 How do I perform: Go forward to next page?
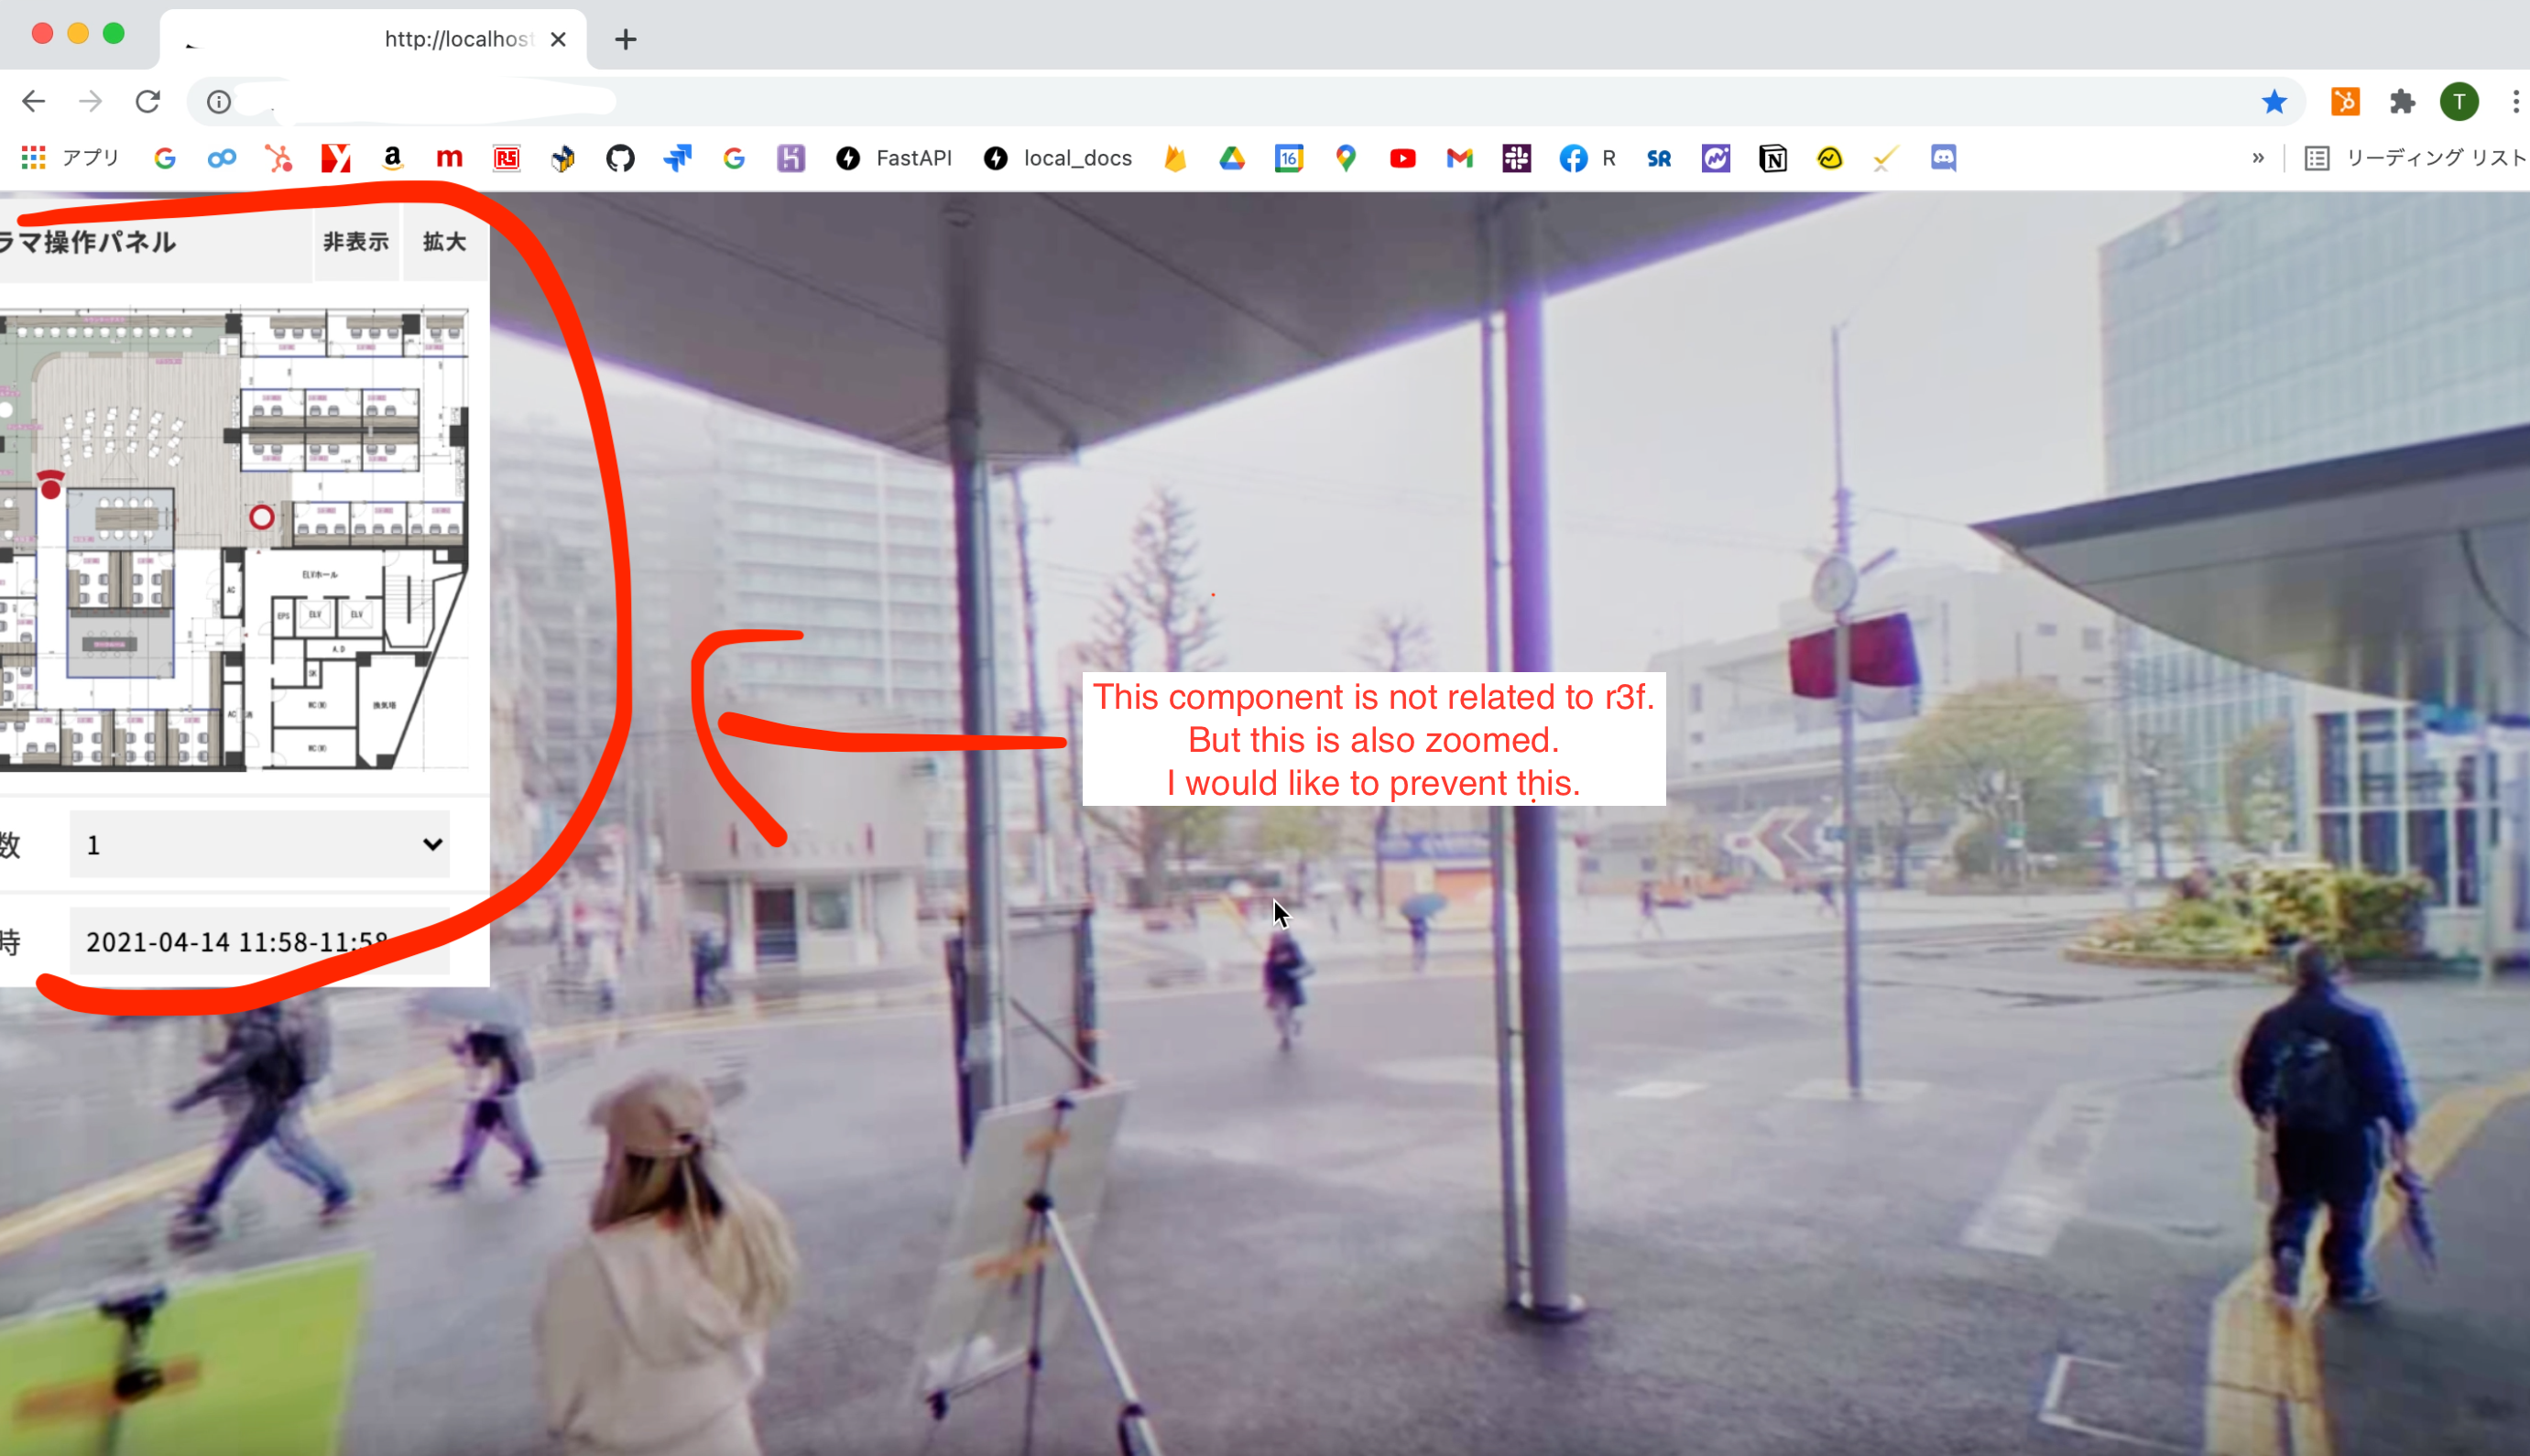91,101
